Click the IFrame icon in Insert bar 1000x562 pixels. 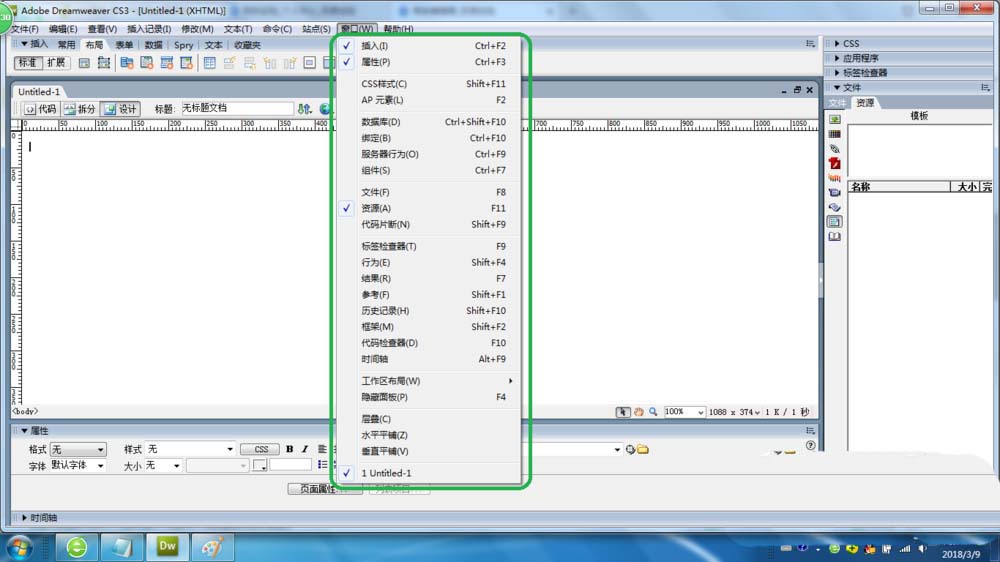(x=309, y=63)
